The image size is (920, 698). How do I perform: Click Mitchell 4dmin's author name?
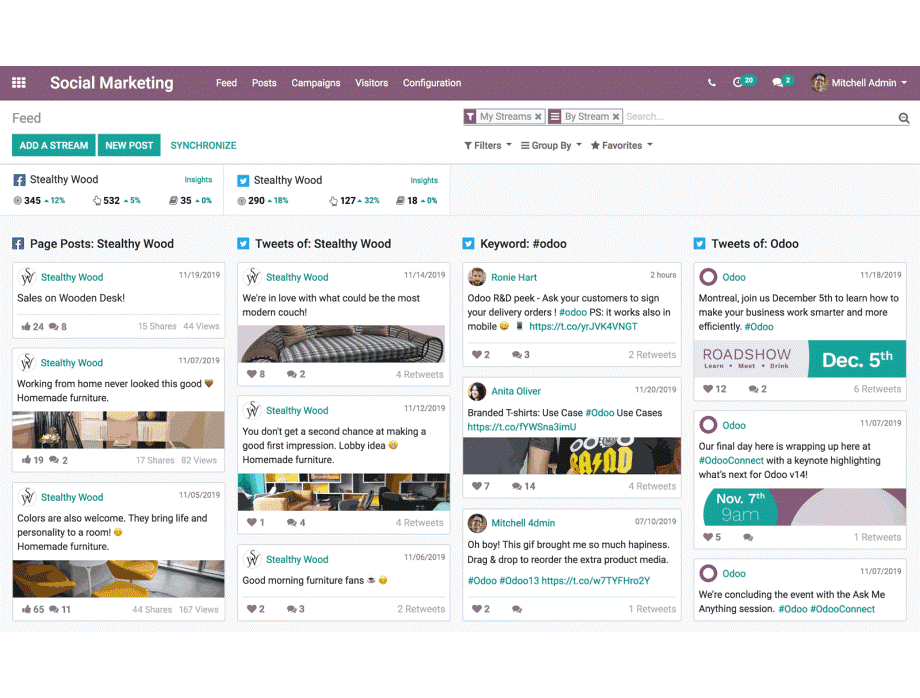pyautogui.click(x=523, y=523)
